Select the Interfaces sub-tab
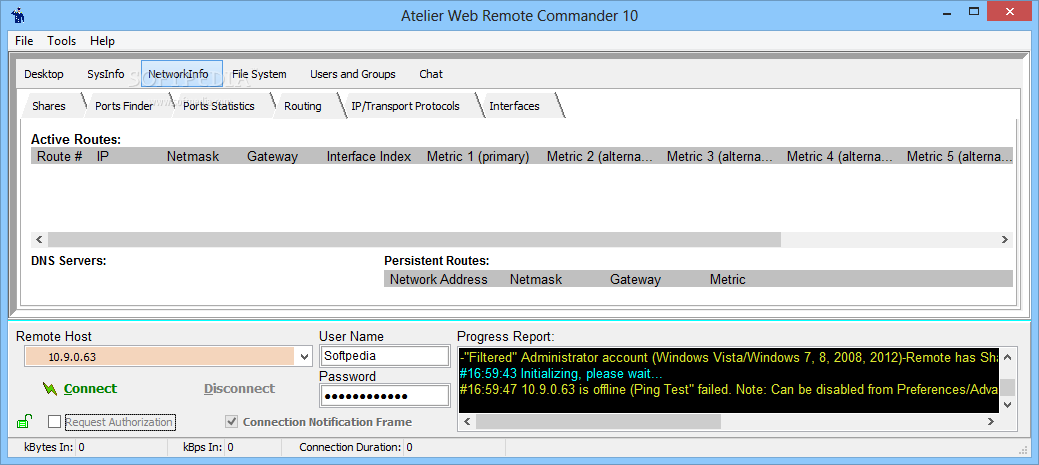Image resolution: width=1039 pixels, height=465 pixels. 514,106
